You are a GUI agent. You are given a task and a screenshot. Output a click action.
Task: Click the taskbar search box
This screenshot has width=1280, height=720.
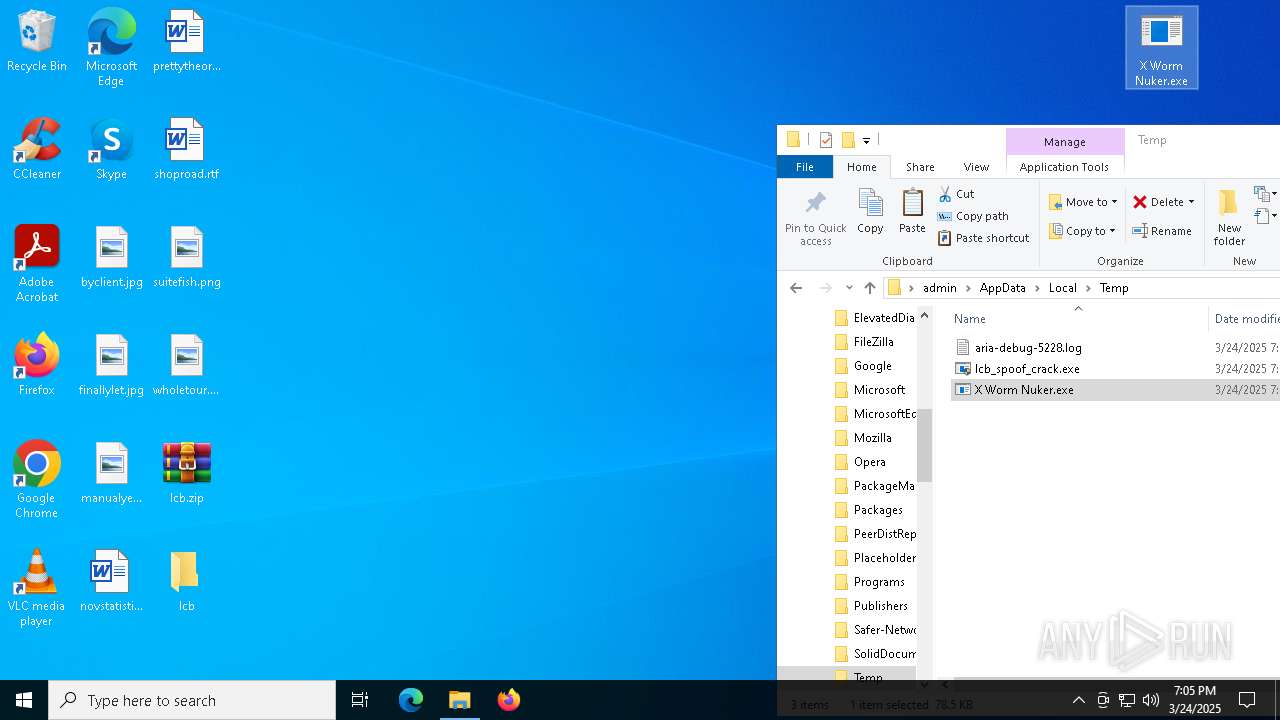(x=192, y=700)
